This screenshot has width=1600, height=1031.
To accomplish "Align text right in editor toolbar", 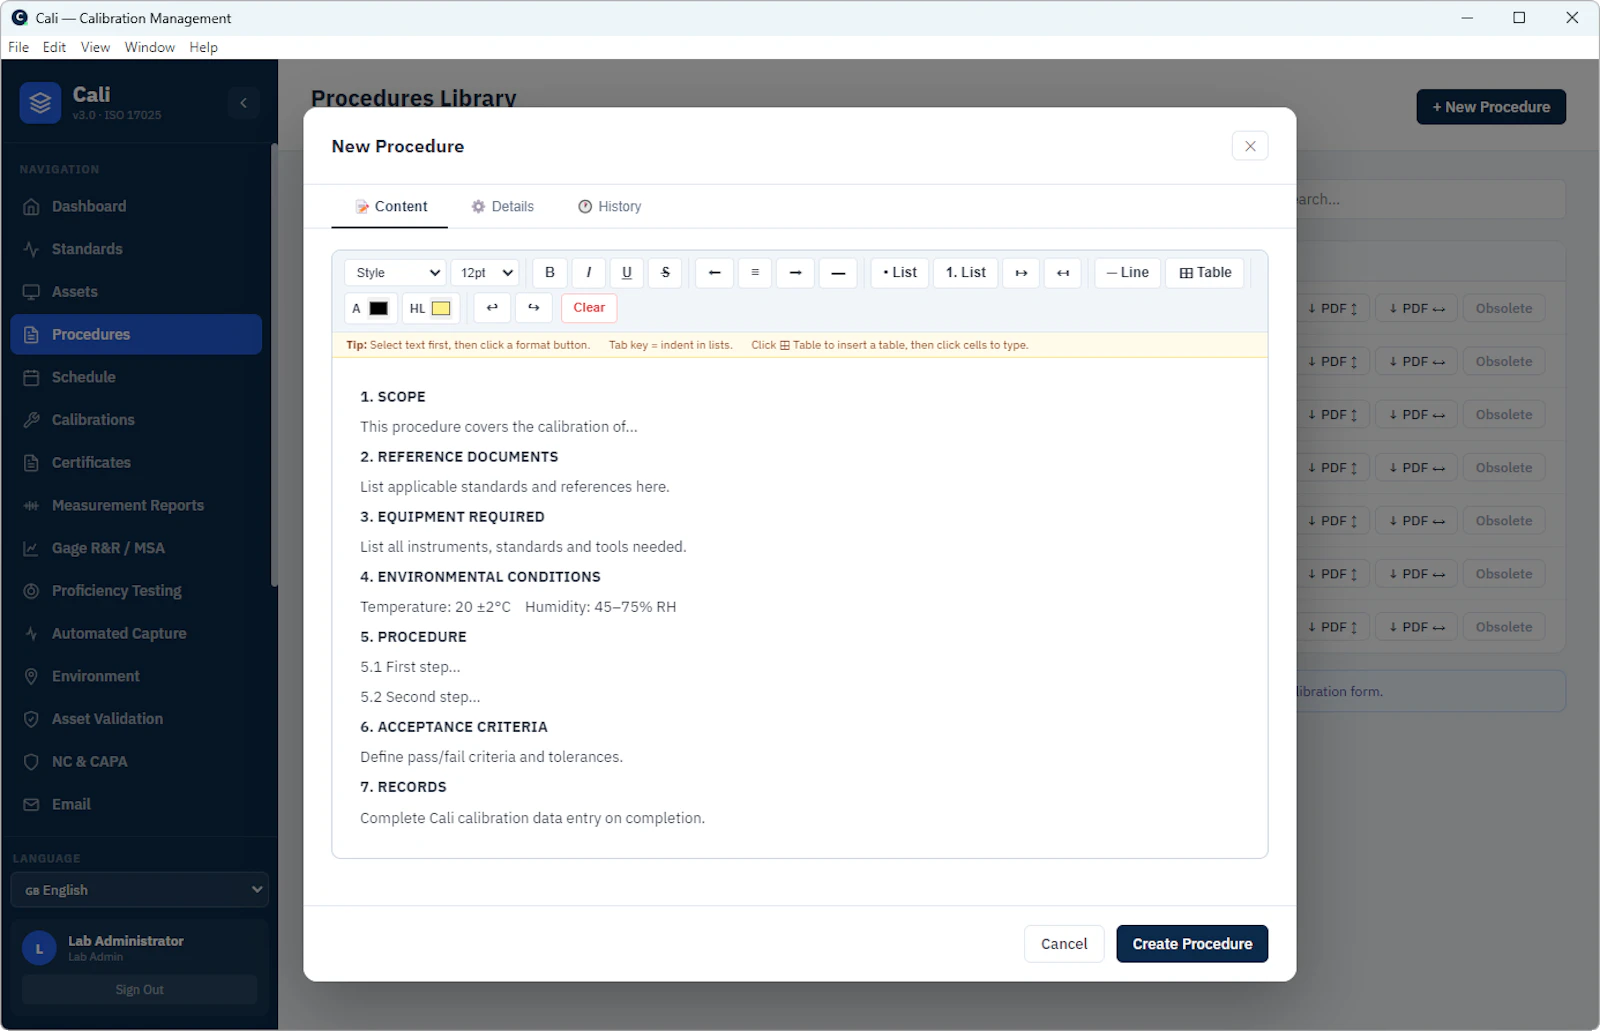I will 795,273.
